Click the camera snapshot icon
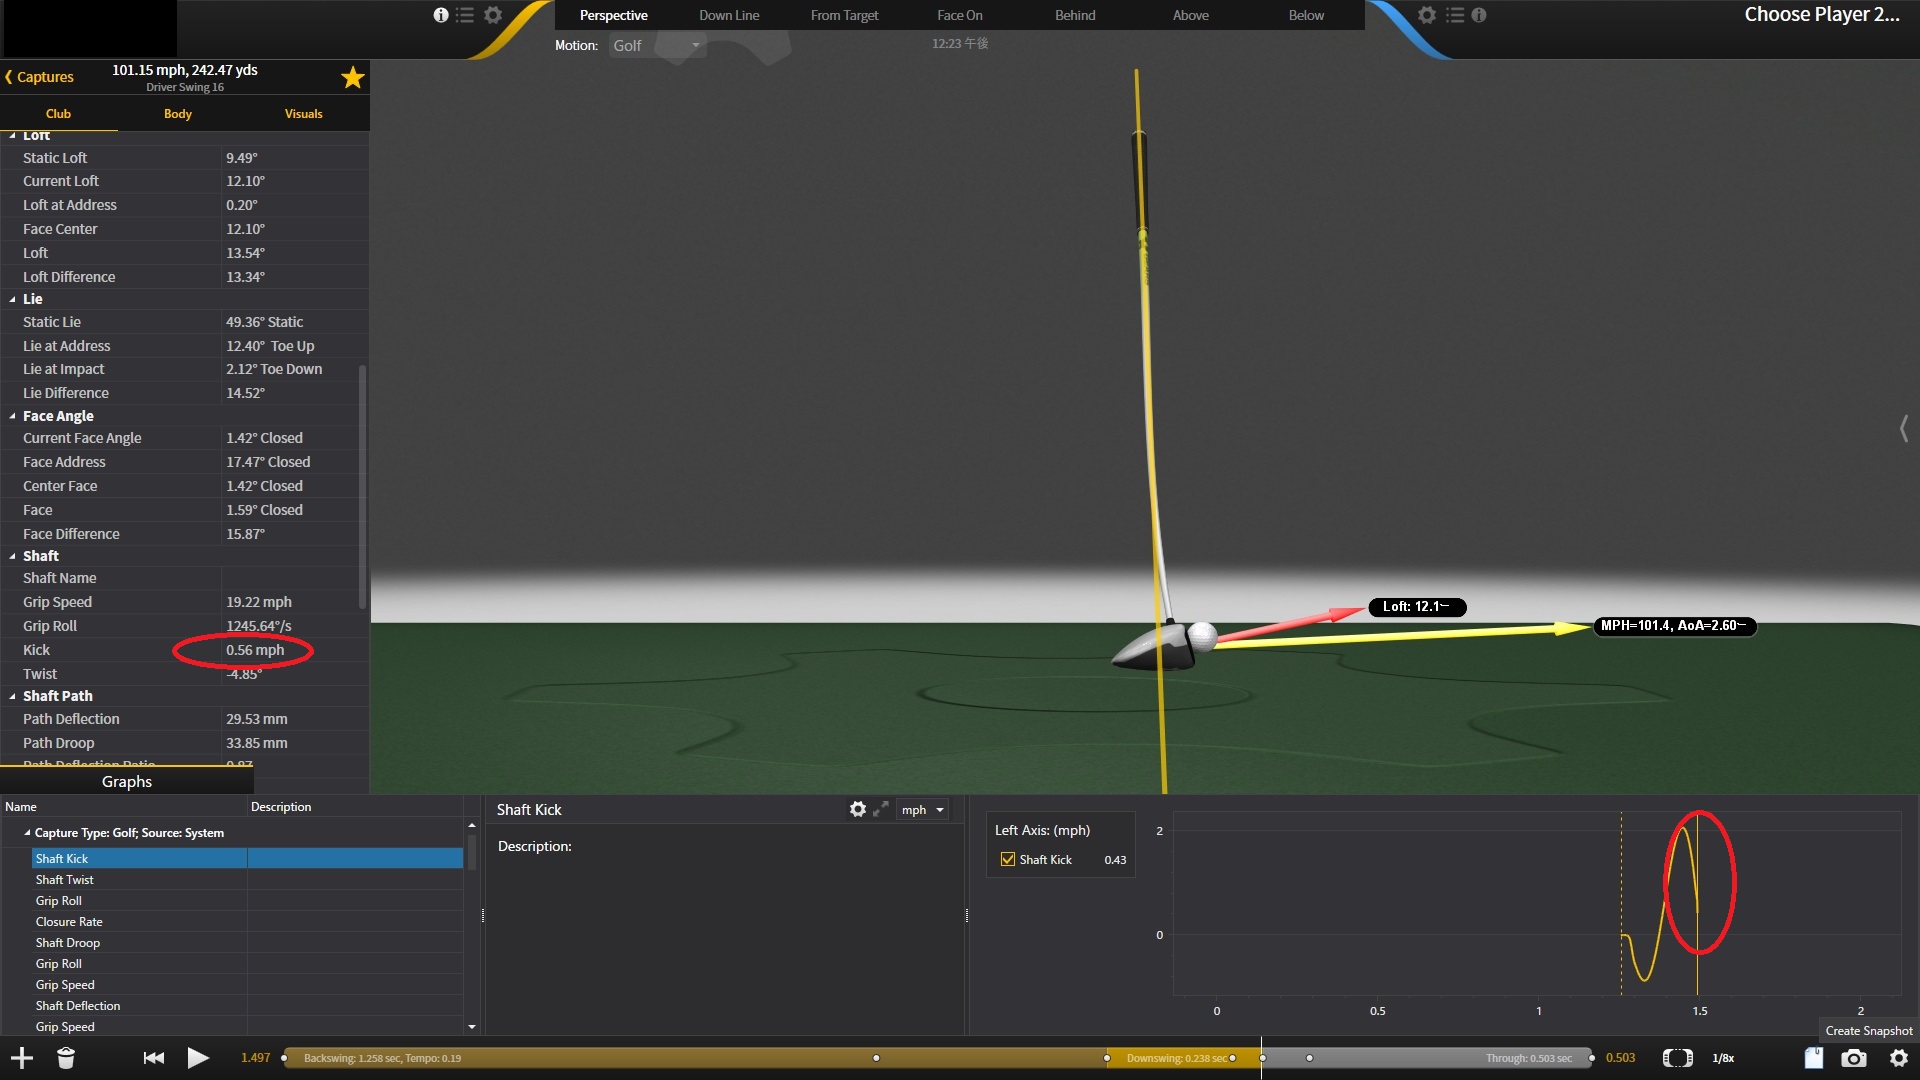 pyautogui.click(x=1853, y=1058)
